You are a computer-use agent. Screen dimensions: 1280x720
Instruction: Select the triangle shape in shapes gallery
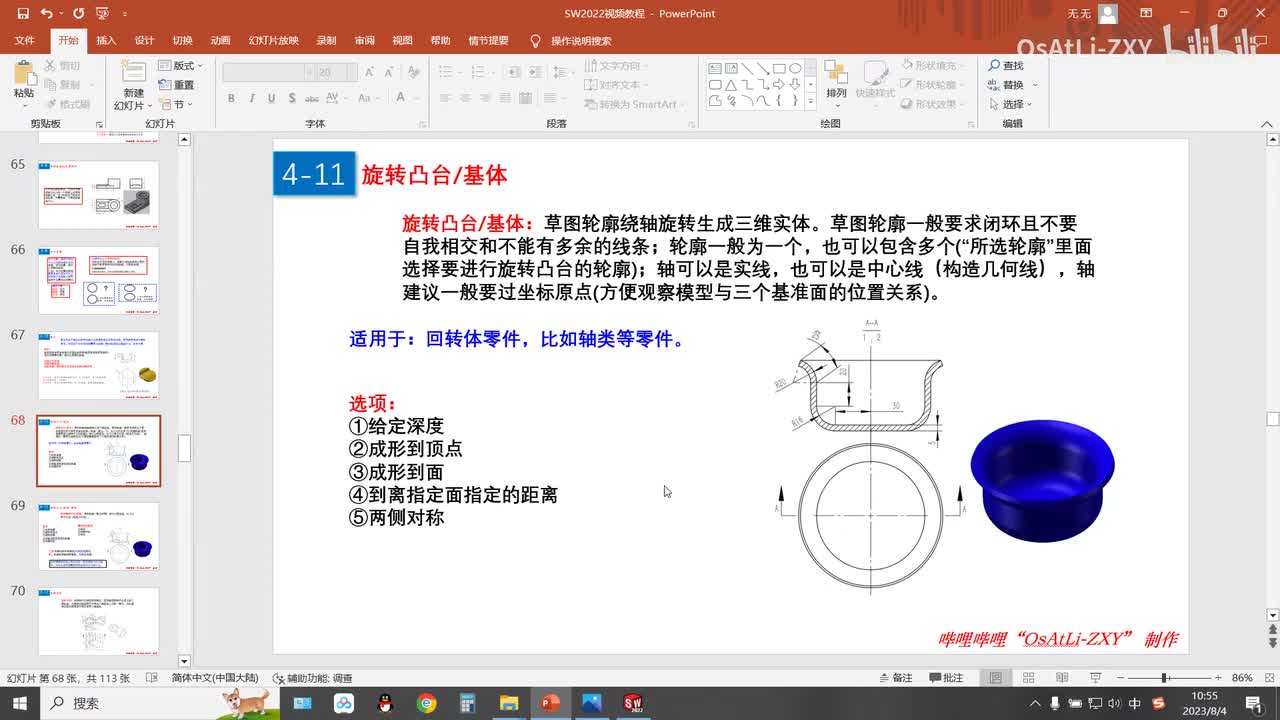point(731,85)
